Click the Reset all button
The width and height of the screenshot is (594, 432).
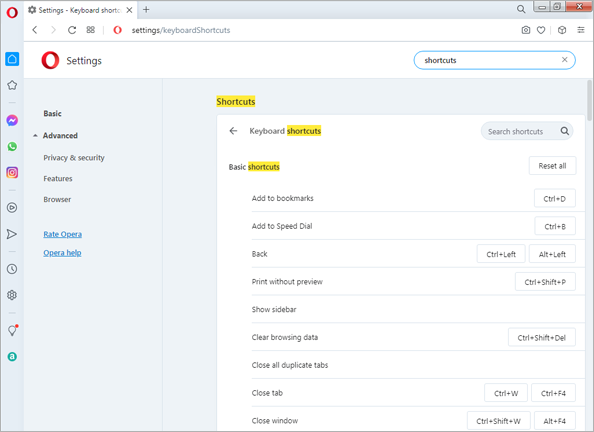point(552,166)
